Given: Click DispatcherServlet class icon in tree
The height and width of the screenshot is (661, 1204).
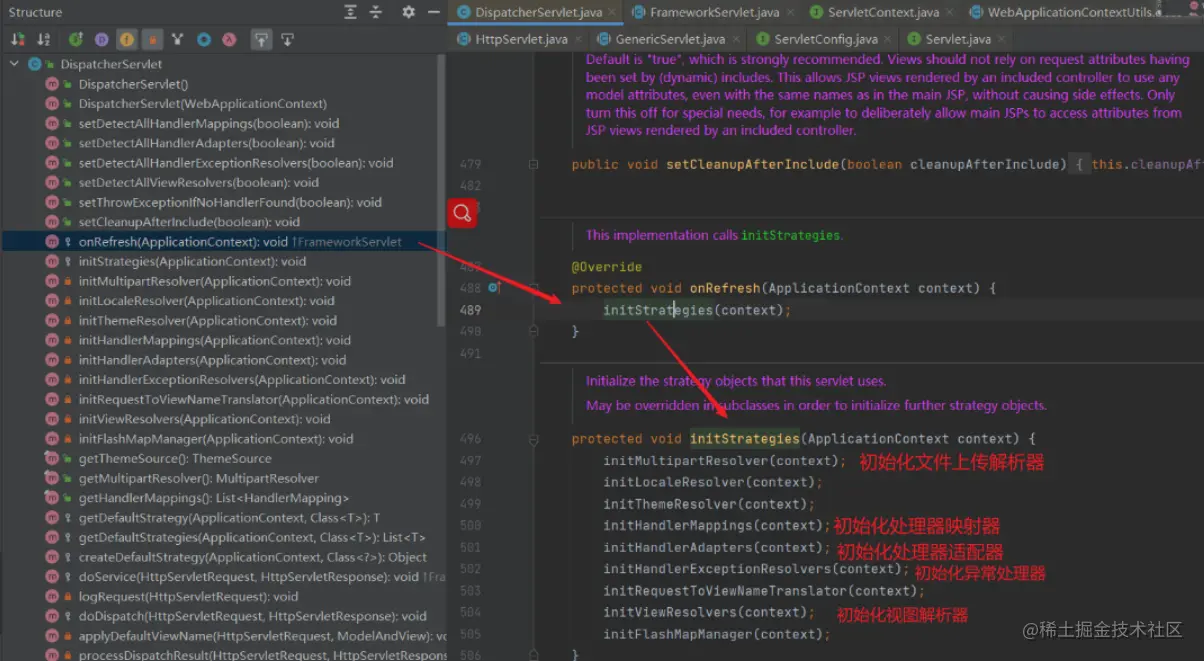Looking at the screenshot, I should coord(35,64).
